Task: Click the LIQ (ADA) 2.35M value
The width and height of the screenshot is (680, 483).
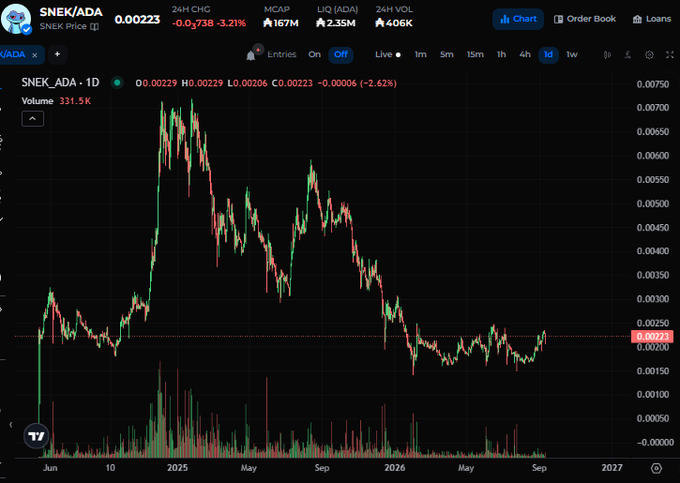Action: click(336, 23)
